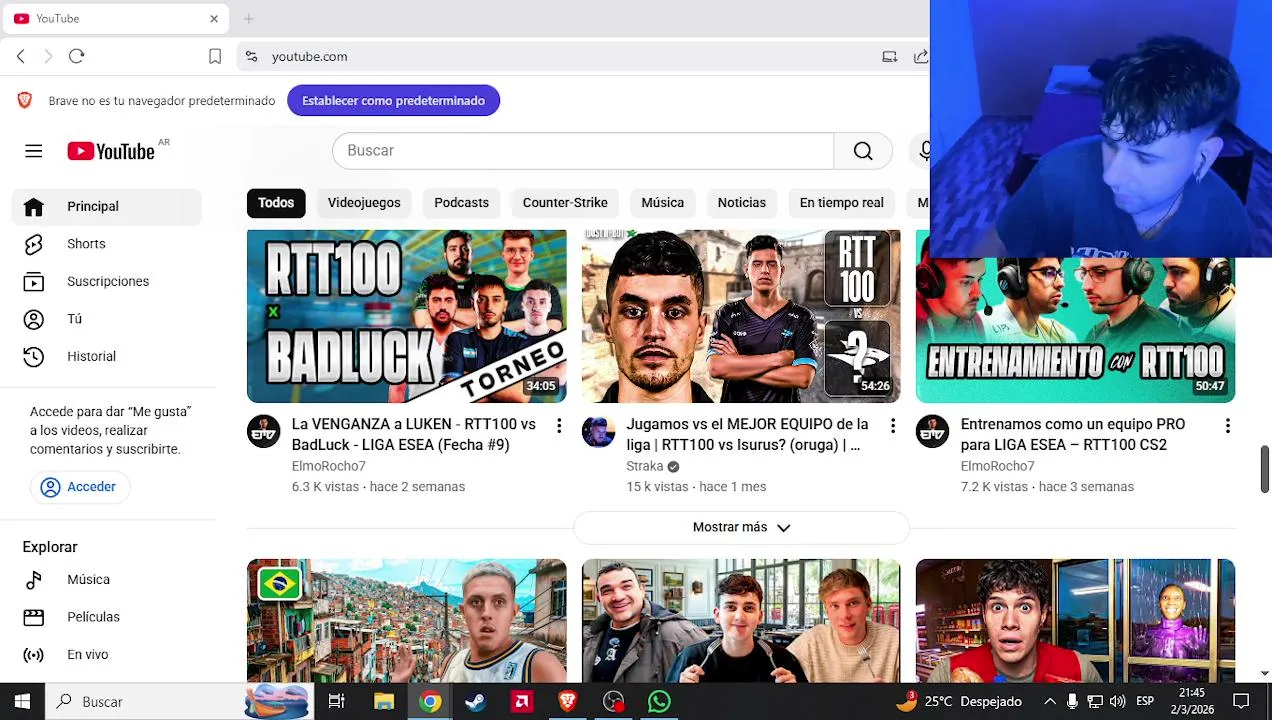This screenshot has height=720, width=1272.
Task: Open Task View on the taskbar
Action: point(337,702)
